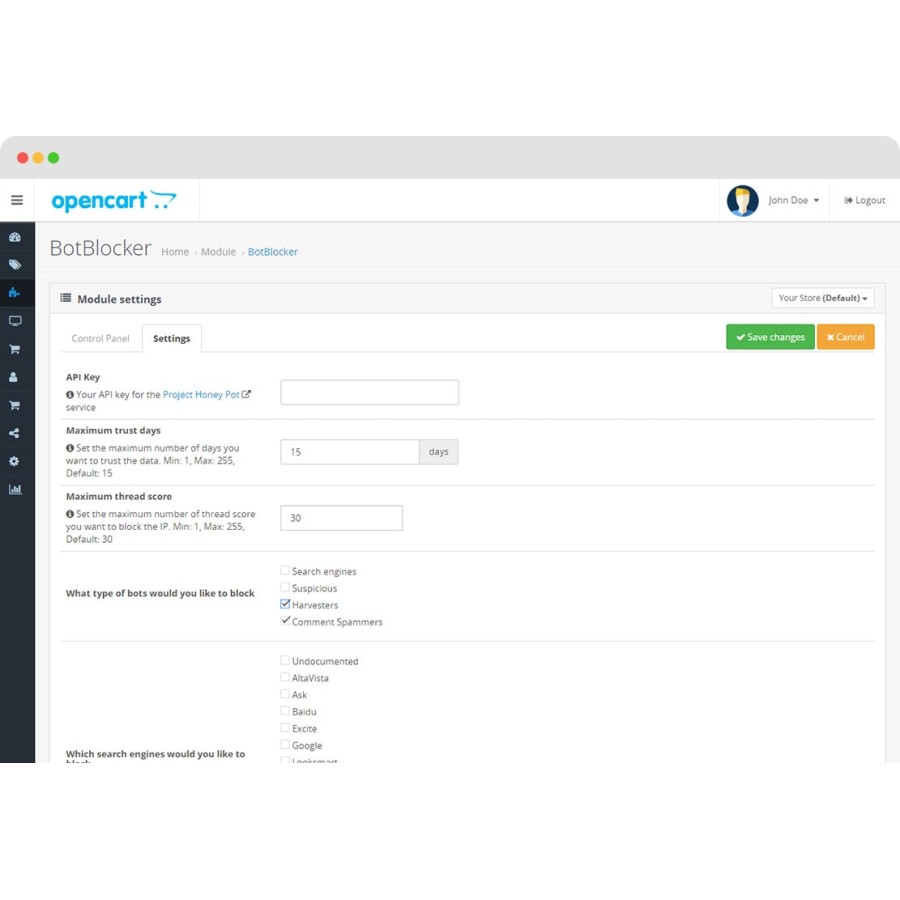
Task: Go to Module in the breadcrumb
Action: (218, 252)
